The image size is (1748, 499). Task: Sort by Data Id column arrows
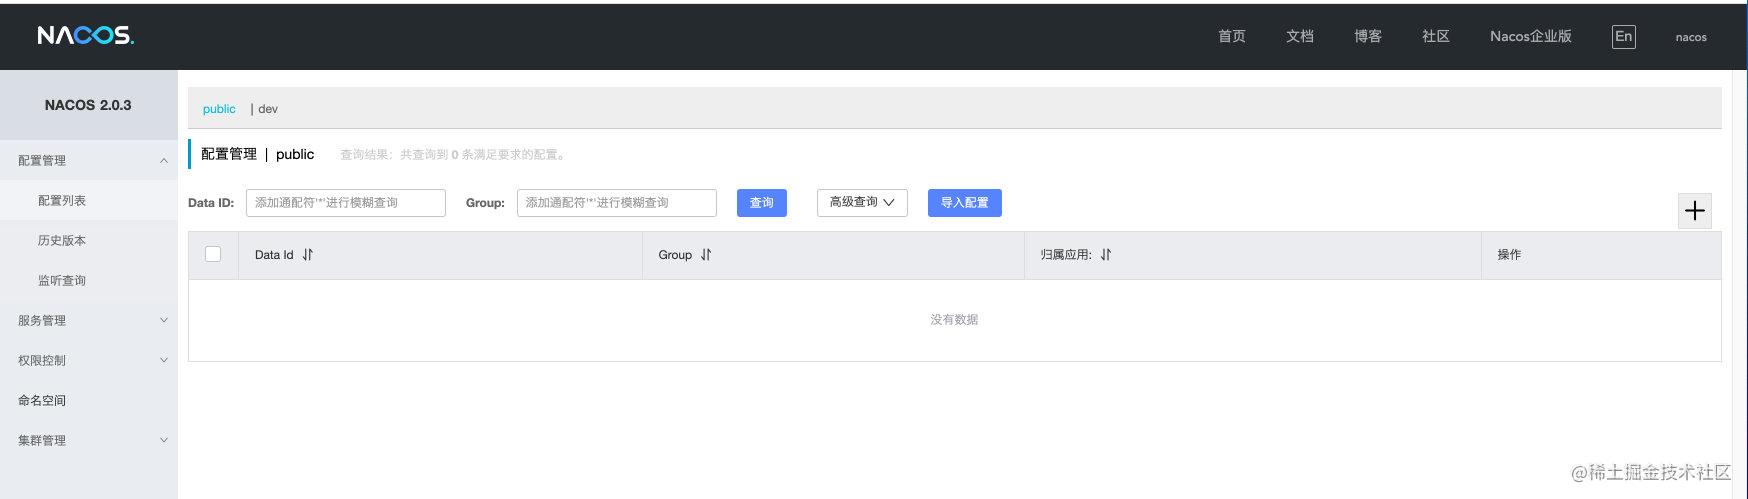click(x=308, y=255)
